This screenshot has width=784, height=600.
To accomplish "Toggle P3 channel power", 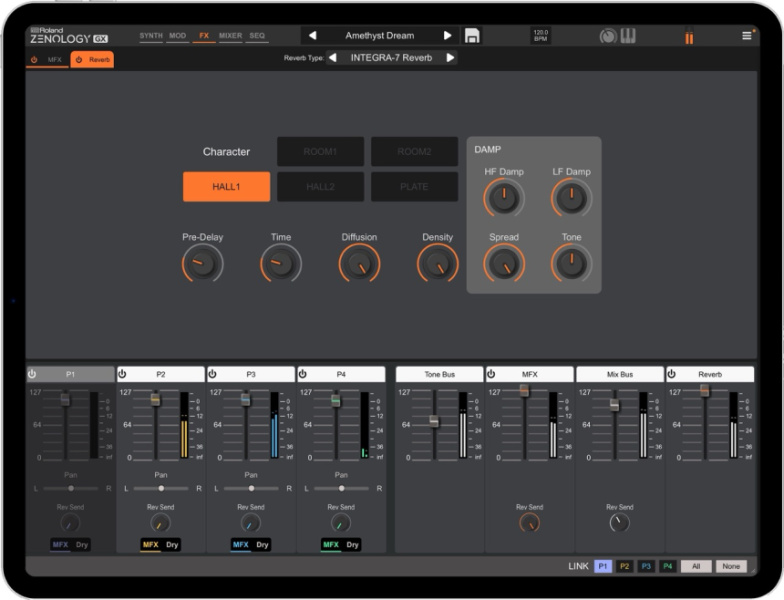I will tap(212, 374).
